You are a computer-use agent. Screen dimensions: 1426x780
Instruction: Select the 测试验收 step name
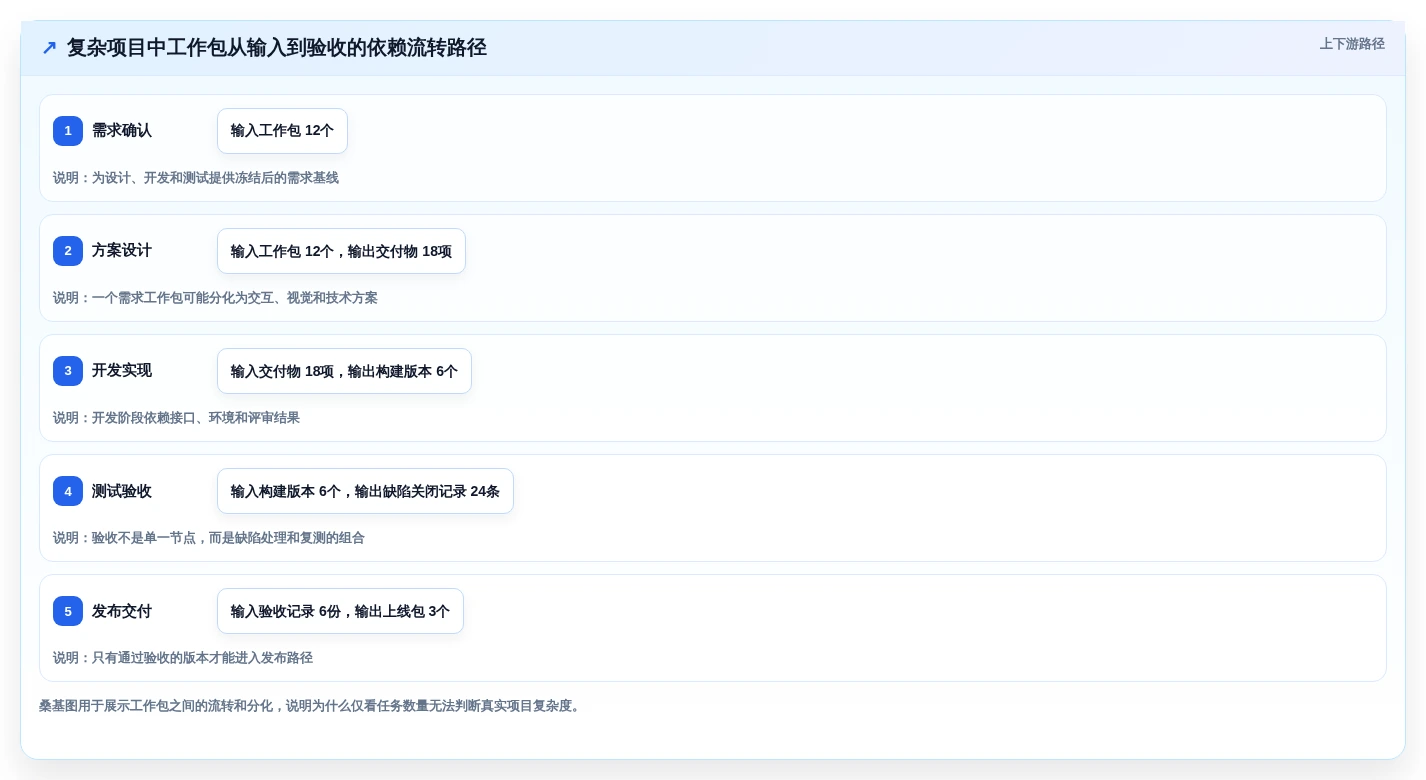click(122, 491)
